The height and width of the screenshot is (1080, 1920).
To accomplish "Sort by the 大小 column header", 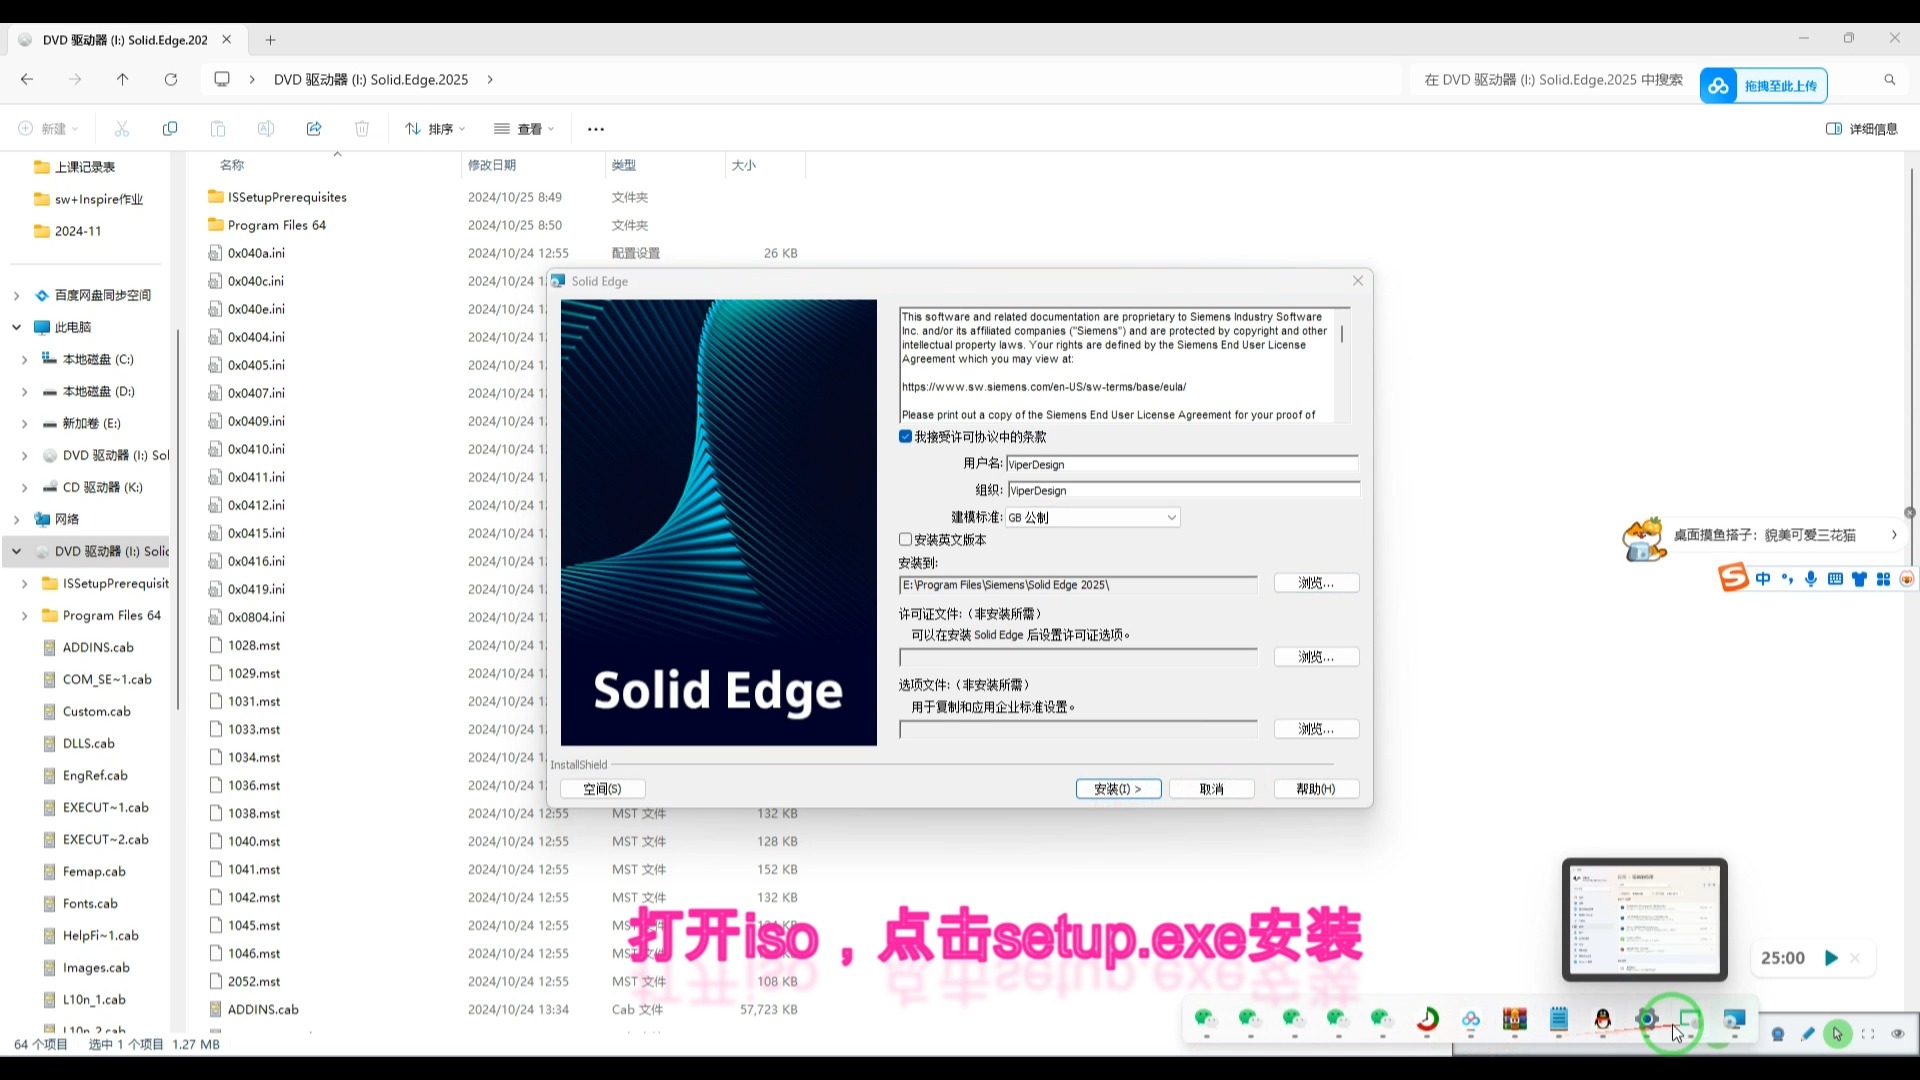I will [x=744, y=165].
